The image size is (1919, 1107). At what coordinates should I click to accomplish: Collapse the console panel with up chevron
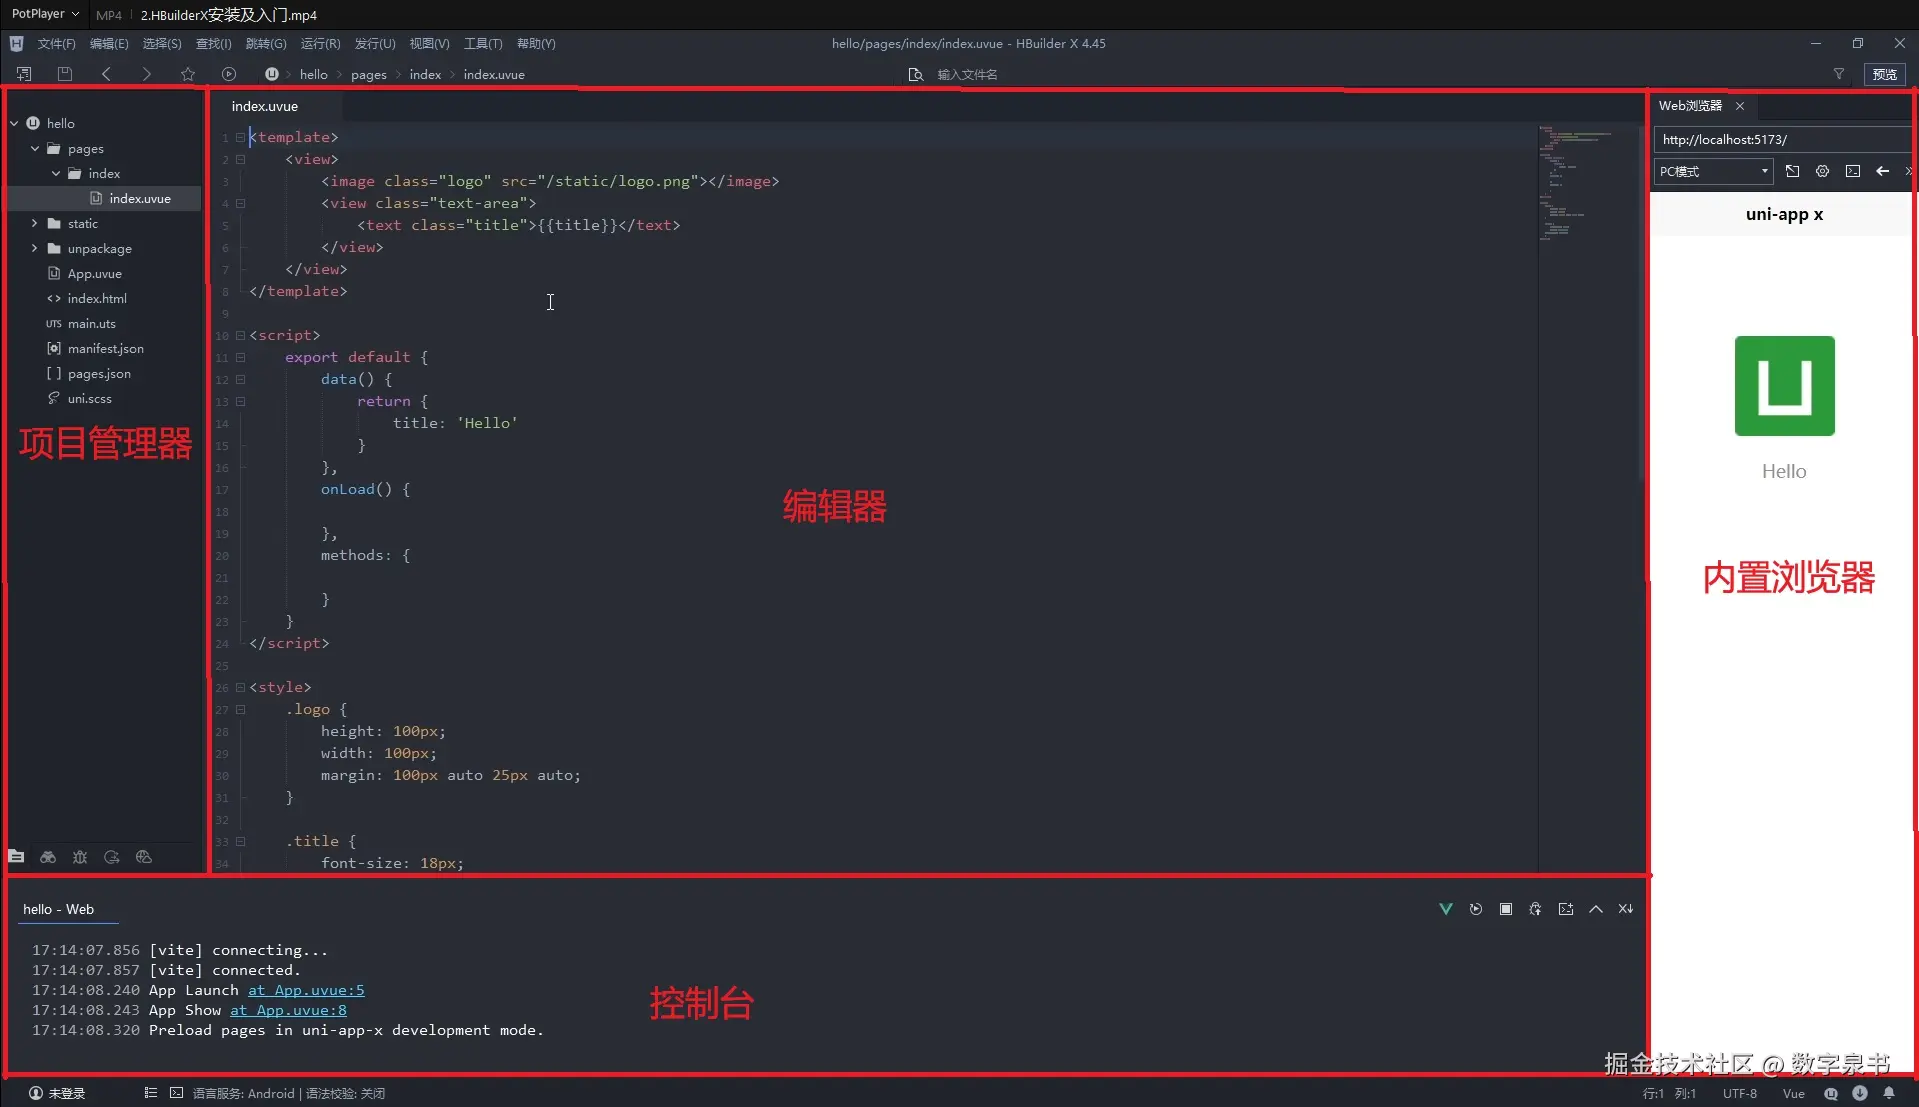click(x=1596, y=909)
